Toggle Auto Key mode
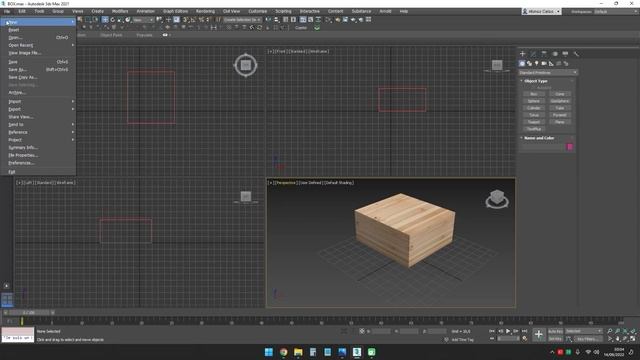 [x=555, y=331]
